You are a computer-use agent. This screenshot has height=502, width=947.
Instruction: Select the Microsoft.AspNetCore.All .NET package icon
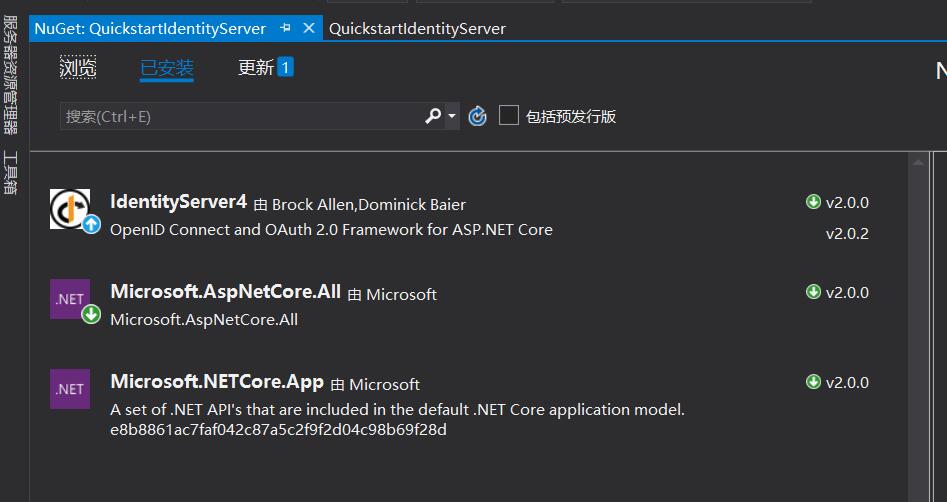pos(70,299)
